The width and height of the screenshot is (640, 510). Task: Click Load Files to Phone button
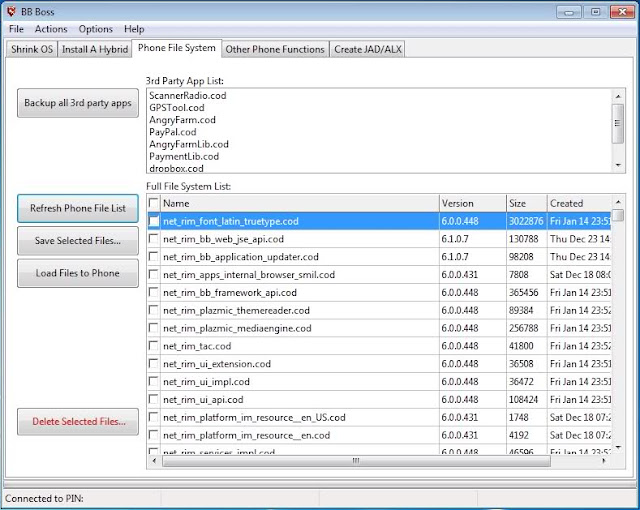[78, 273]
